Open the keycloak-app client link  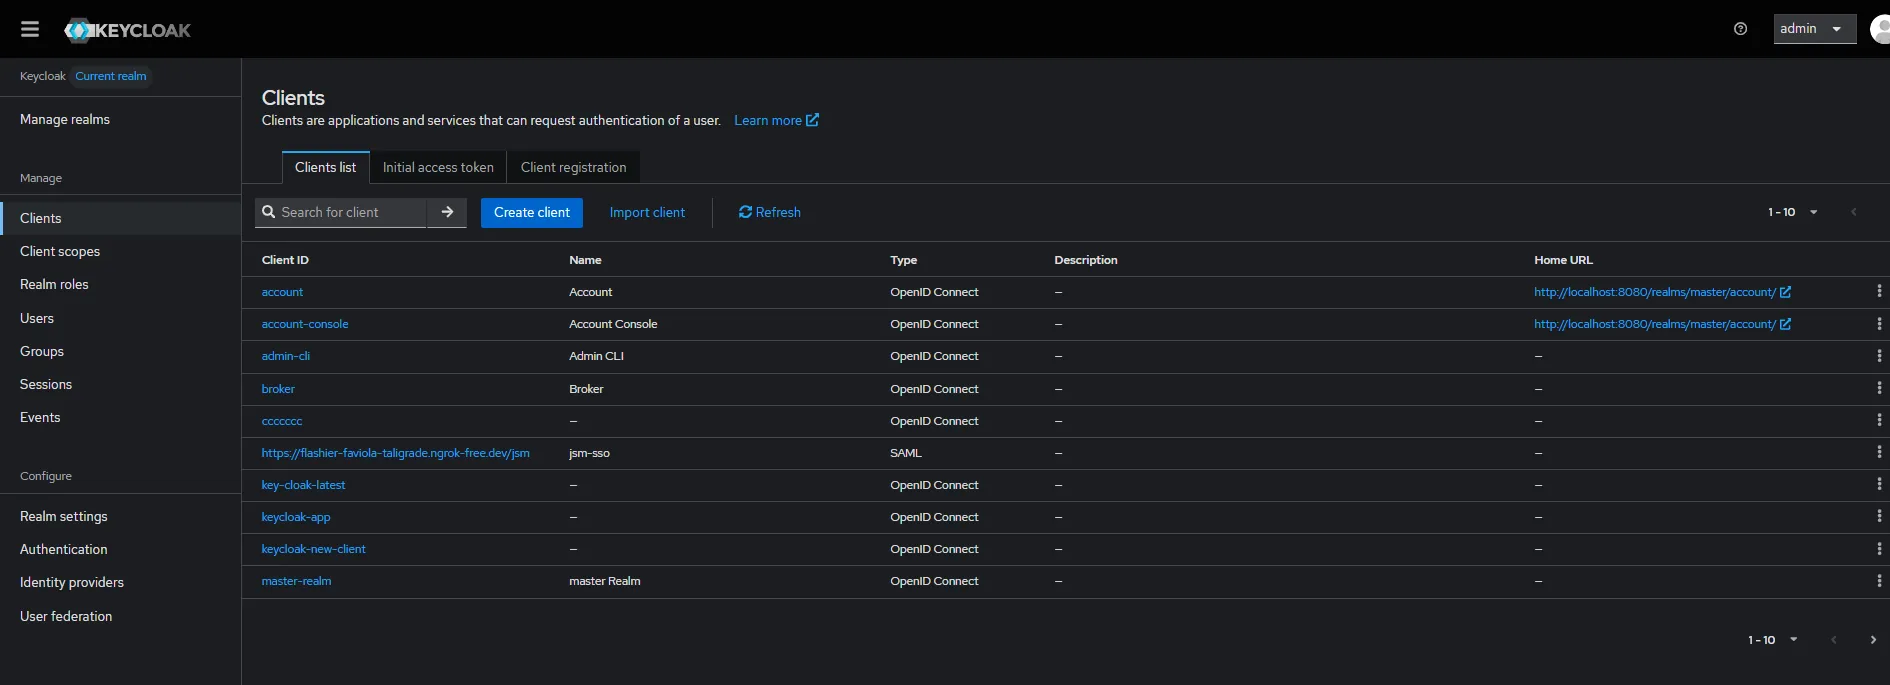[x=296, y=517]
